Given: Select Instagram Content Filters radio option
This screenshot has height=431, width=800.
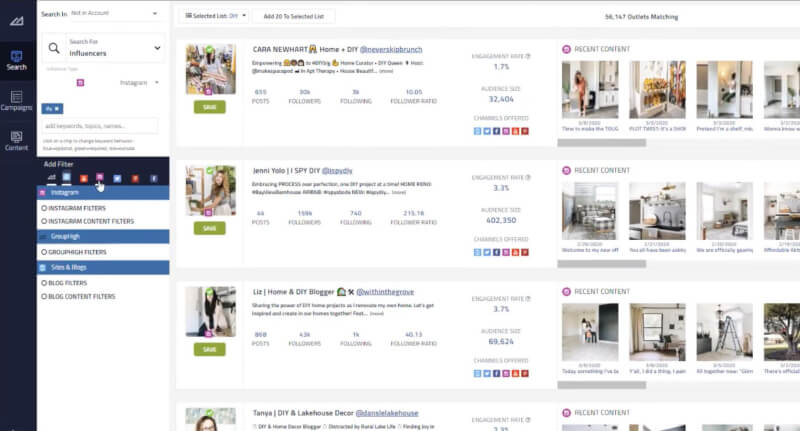Looking at the screenshot, I should click(x=44, y=221).
